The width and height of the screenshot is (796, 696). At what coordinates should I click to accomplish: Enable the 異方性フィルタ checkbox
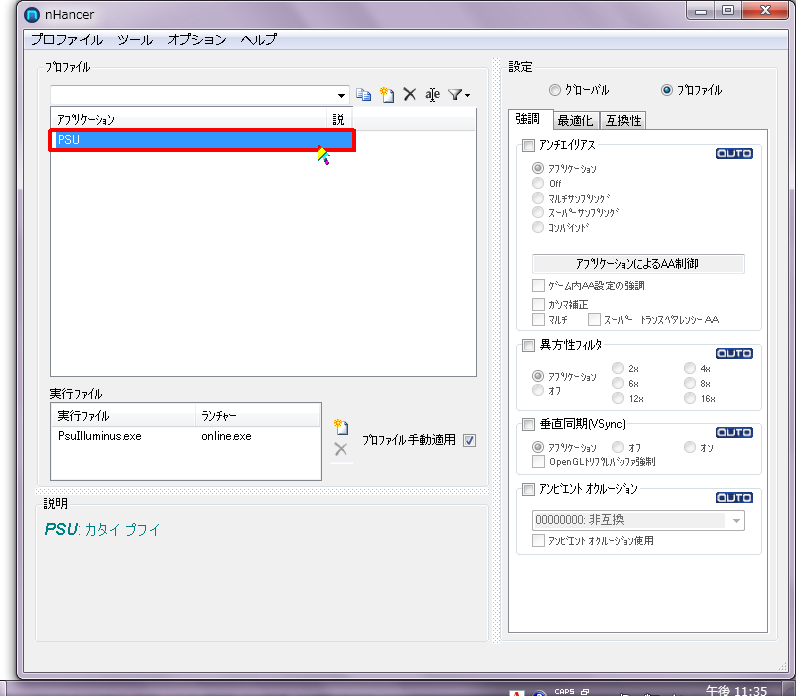pyautogui.click(x=528, y=346)
